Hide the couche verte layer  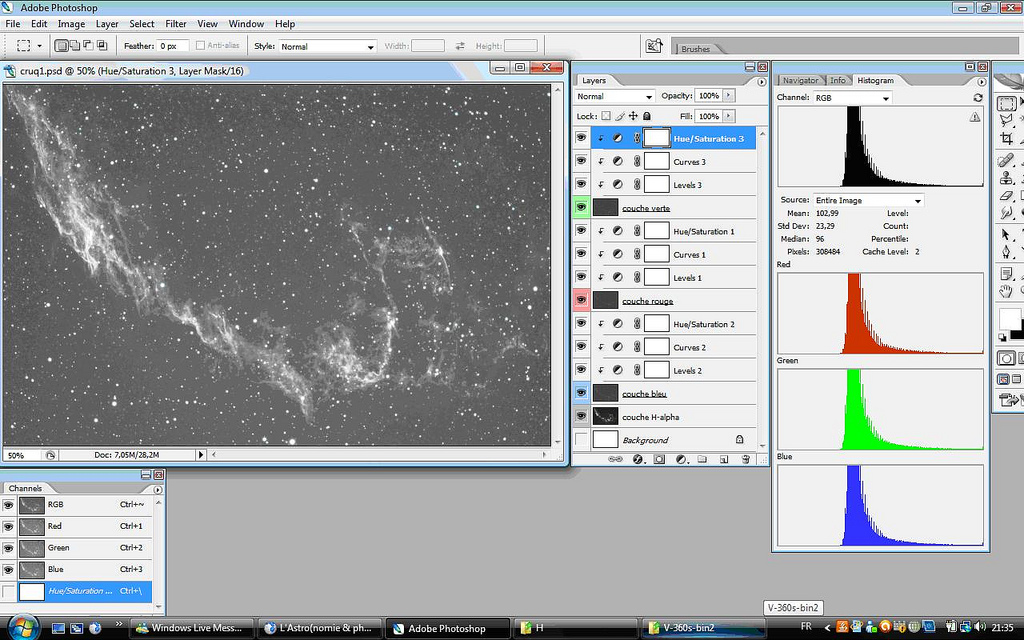tap(581, 208)
